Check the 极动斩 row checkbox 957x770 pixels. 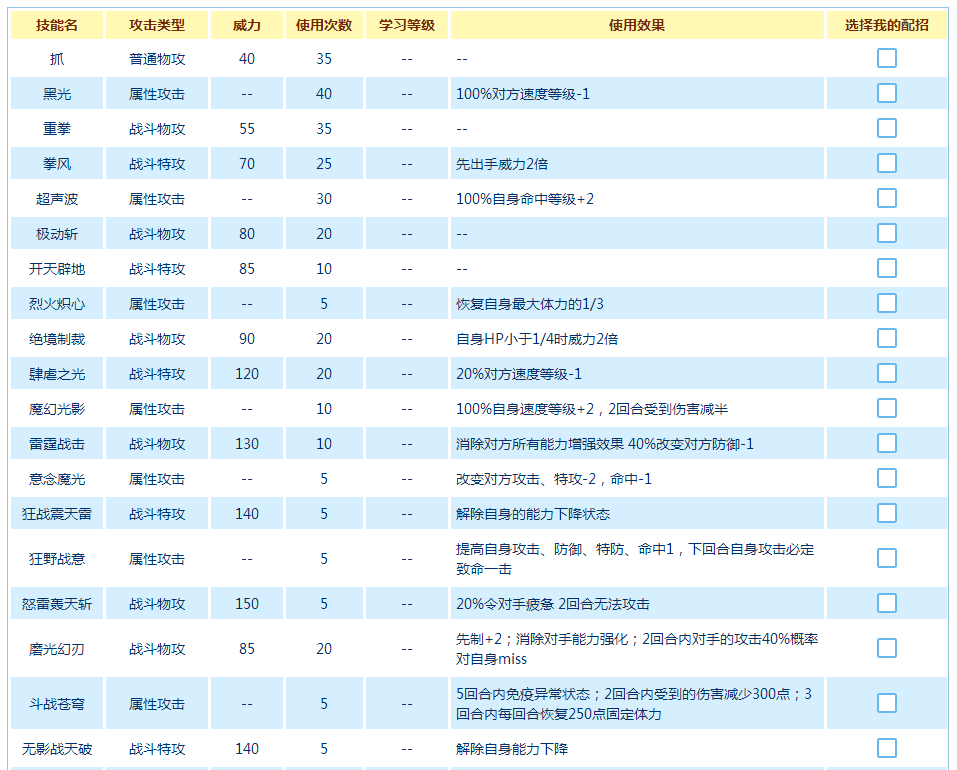[886, 233]
